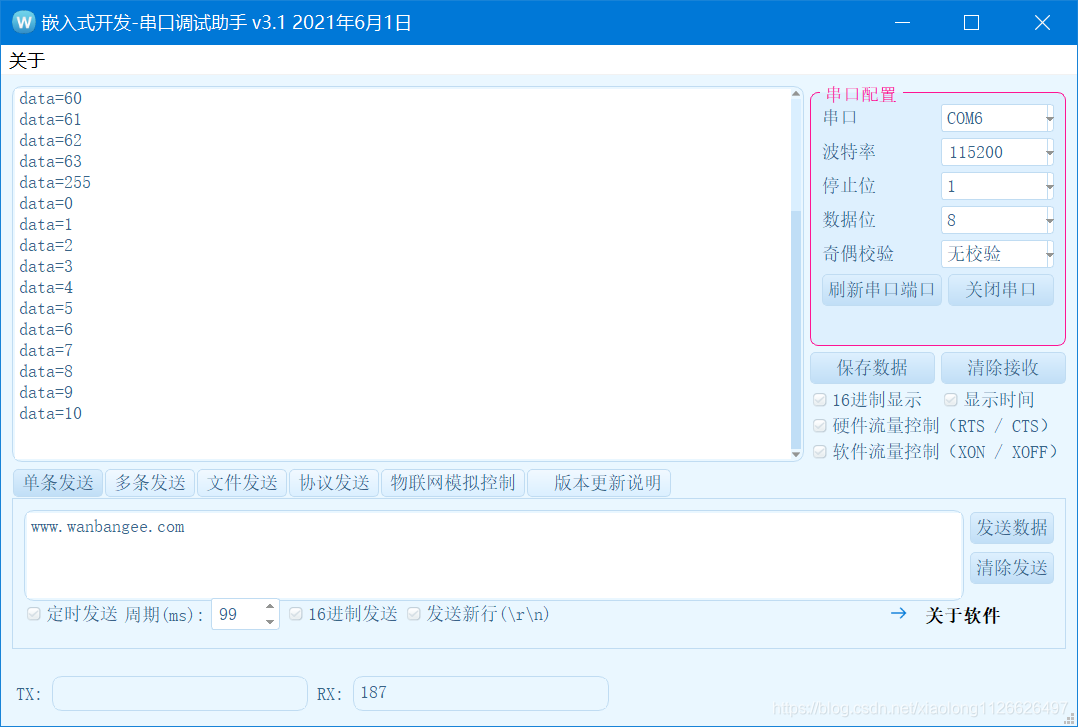Click 发送数据 to send the message
This screenshot has width=1078, height=727.
(1011, 528)
